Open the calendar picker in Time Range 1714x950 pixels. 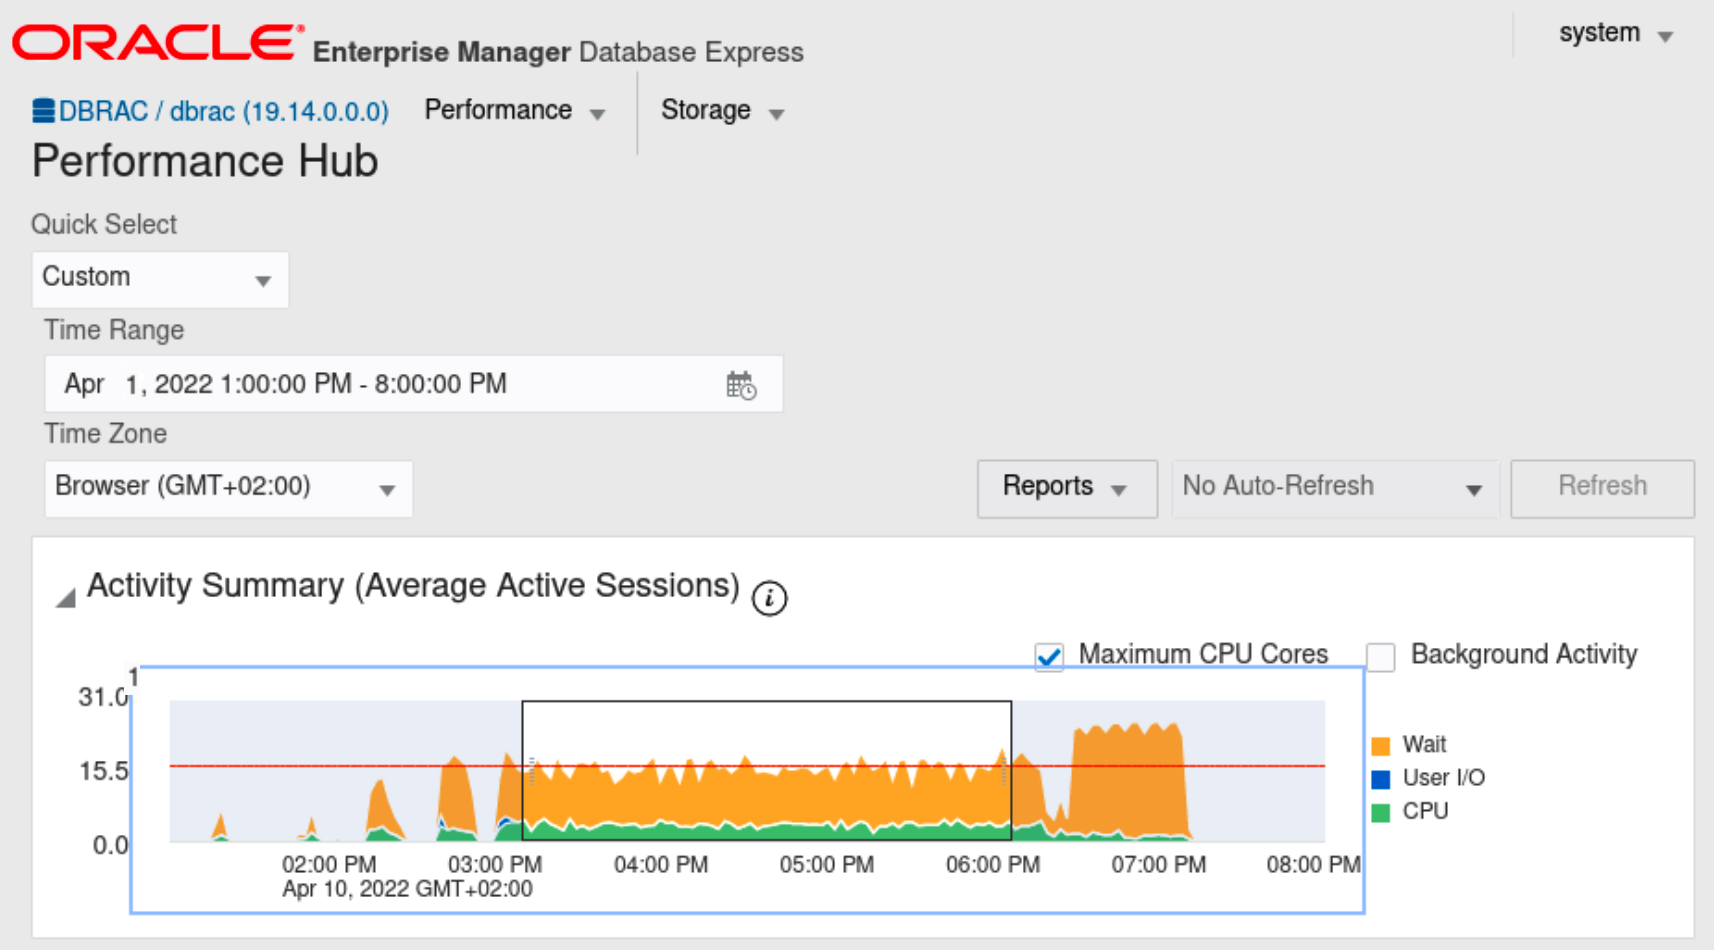tap(741, 385)
